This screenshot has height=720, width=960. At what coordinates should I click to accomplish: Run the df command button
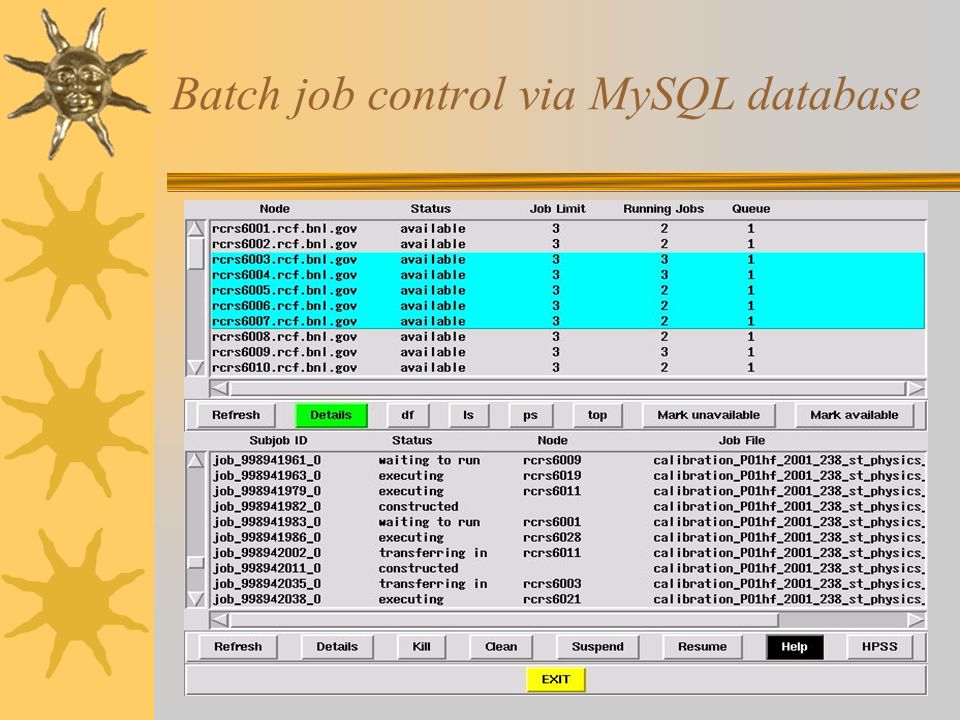point(408,415)
